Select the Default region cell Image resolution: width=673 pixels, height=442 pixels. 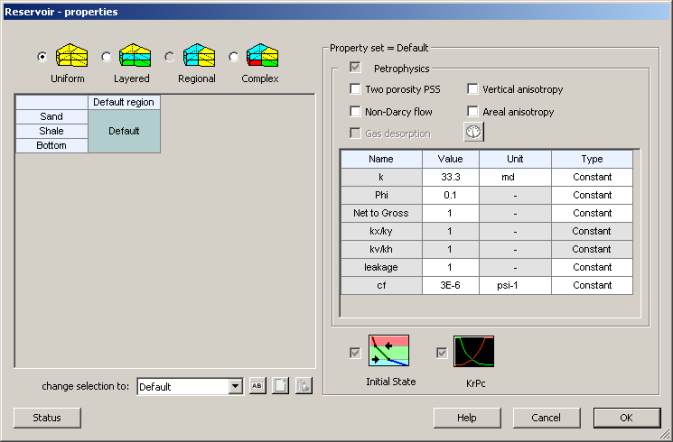pos(124,131)
